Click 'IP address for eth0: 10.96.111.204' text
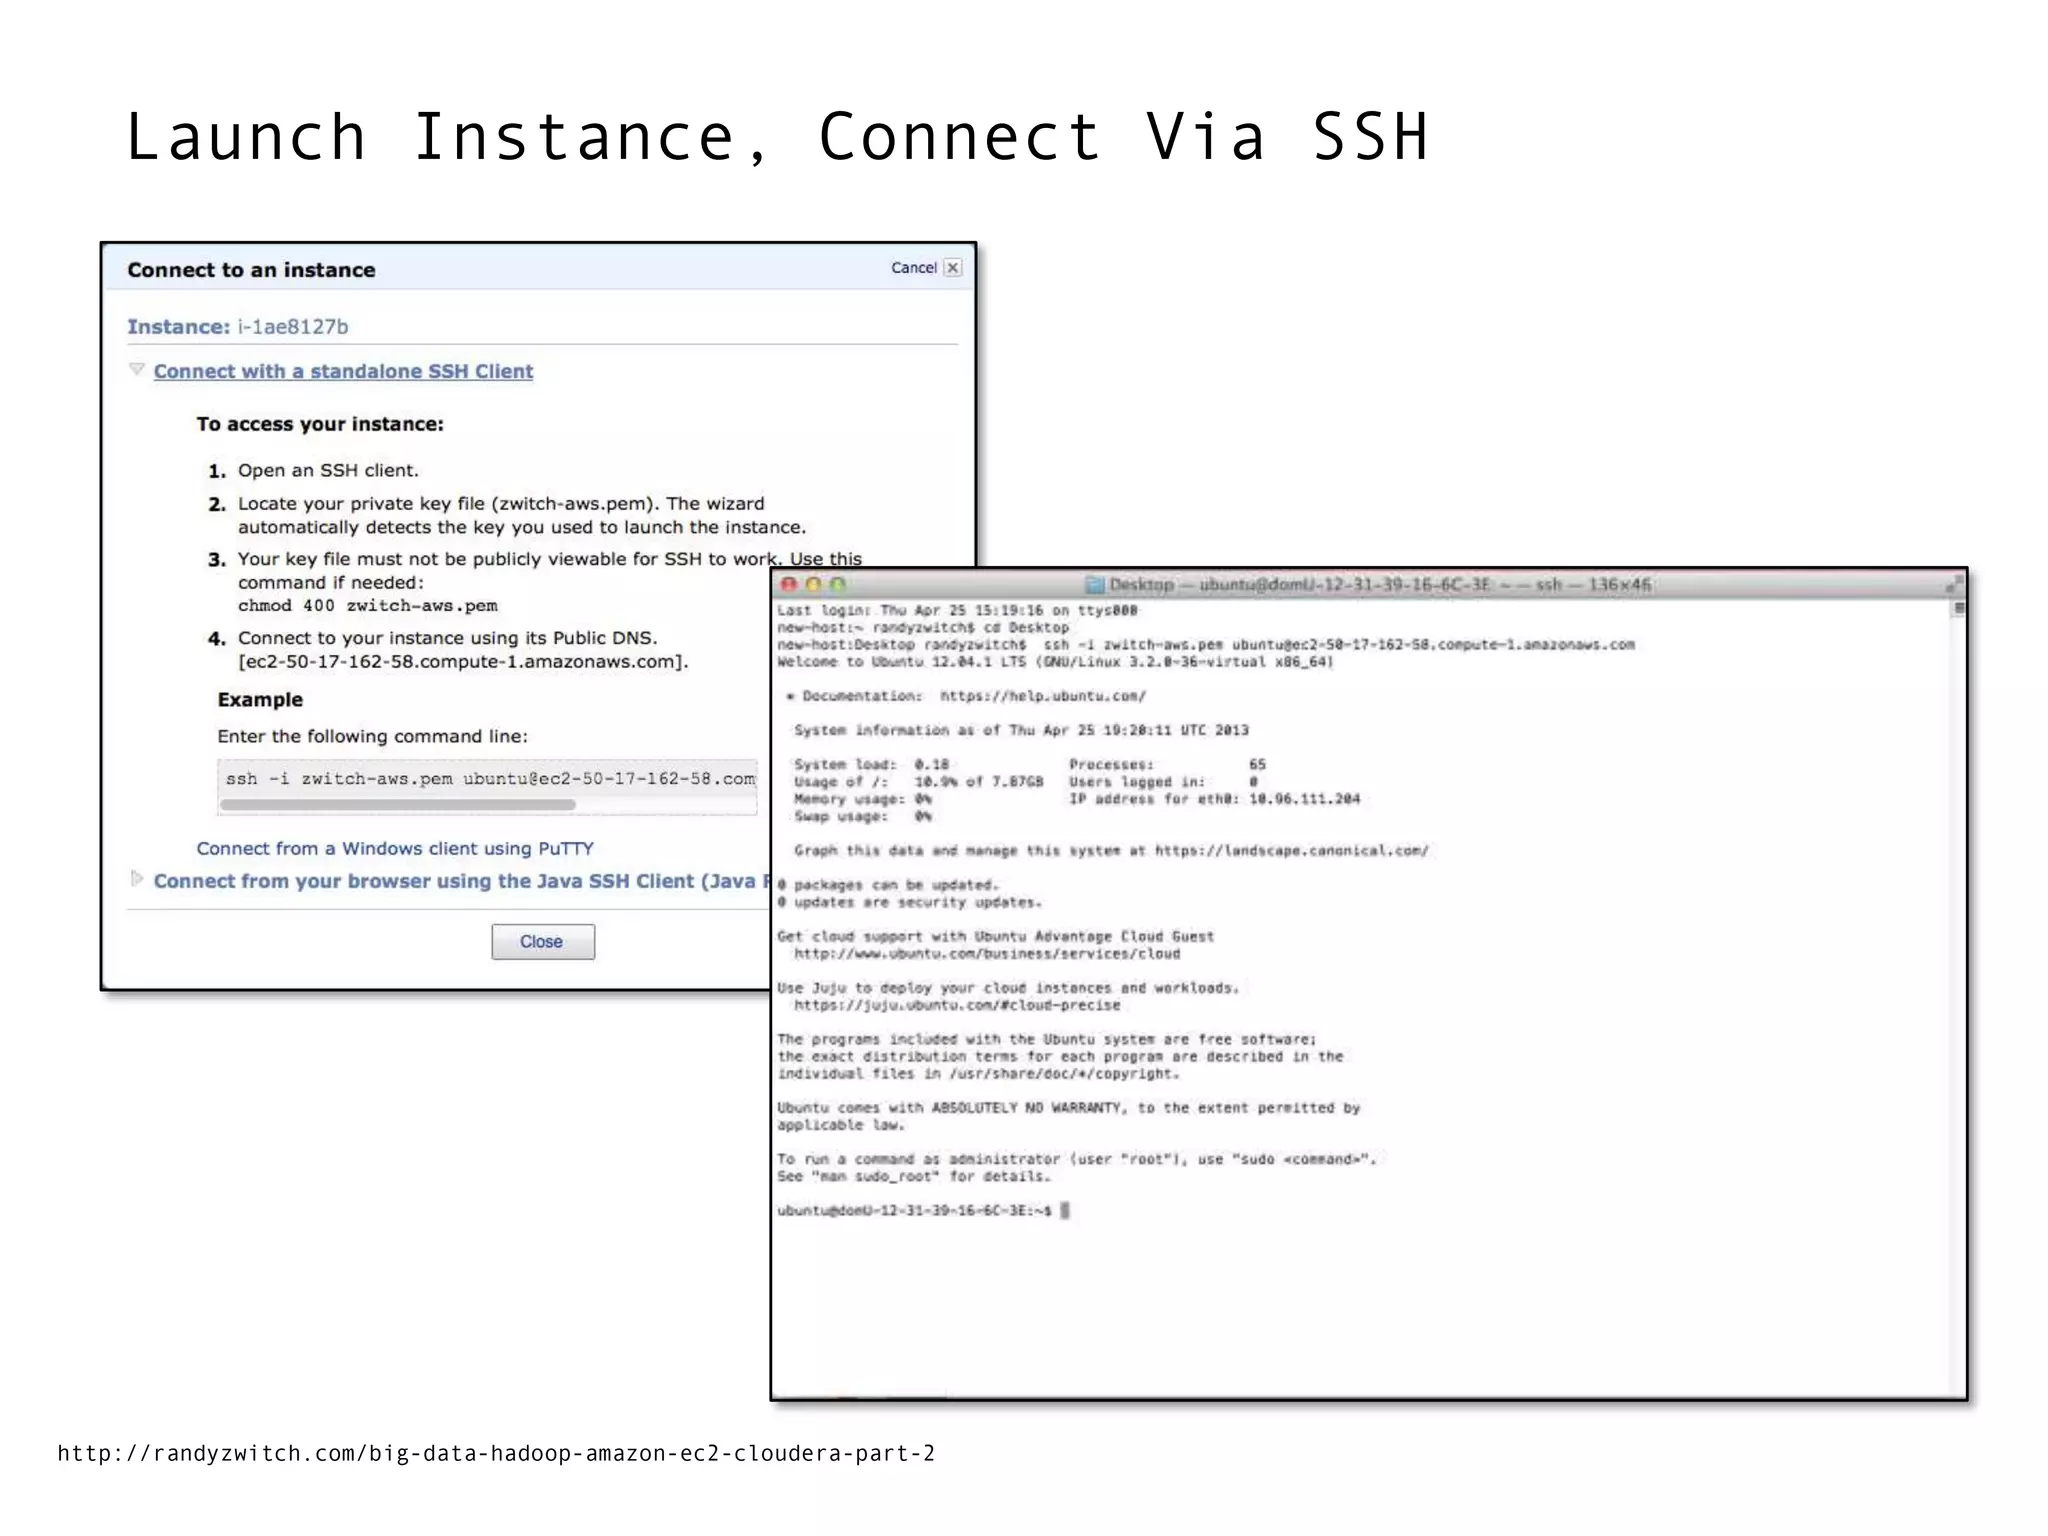The width and height of the screenshot is (2048, 1536). pos(1214,799)
